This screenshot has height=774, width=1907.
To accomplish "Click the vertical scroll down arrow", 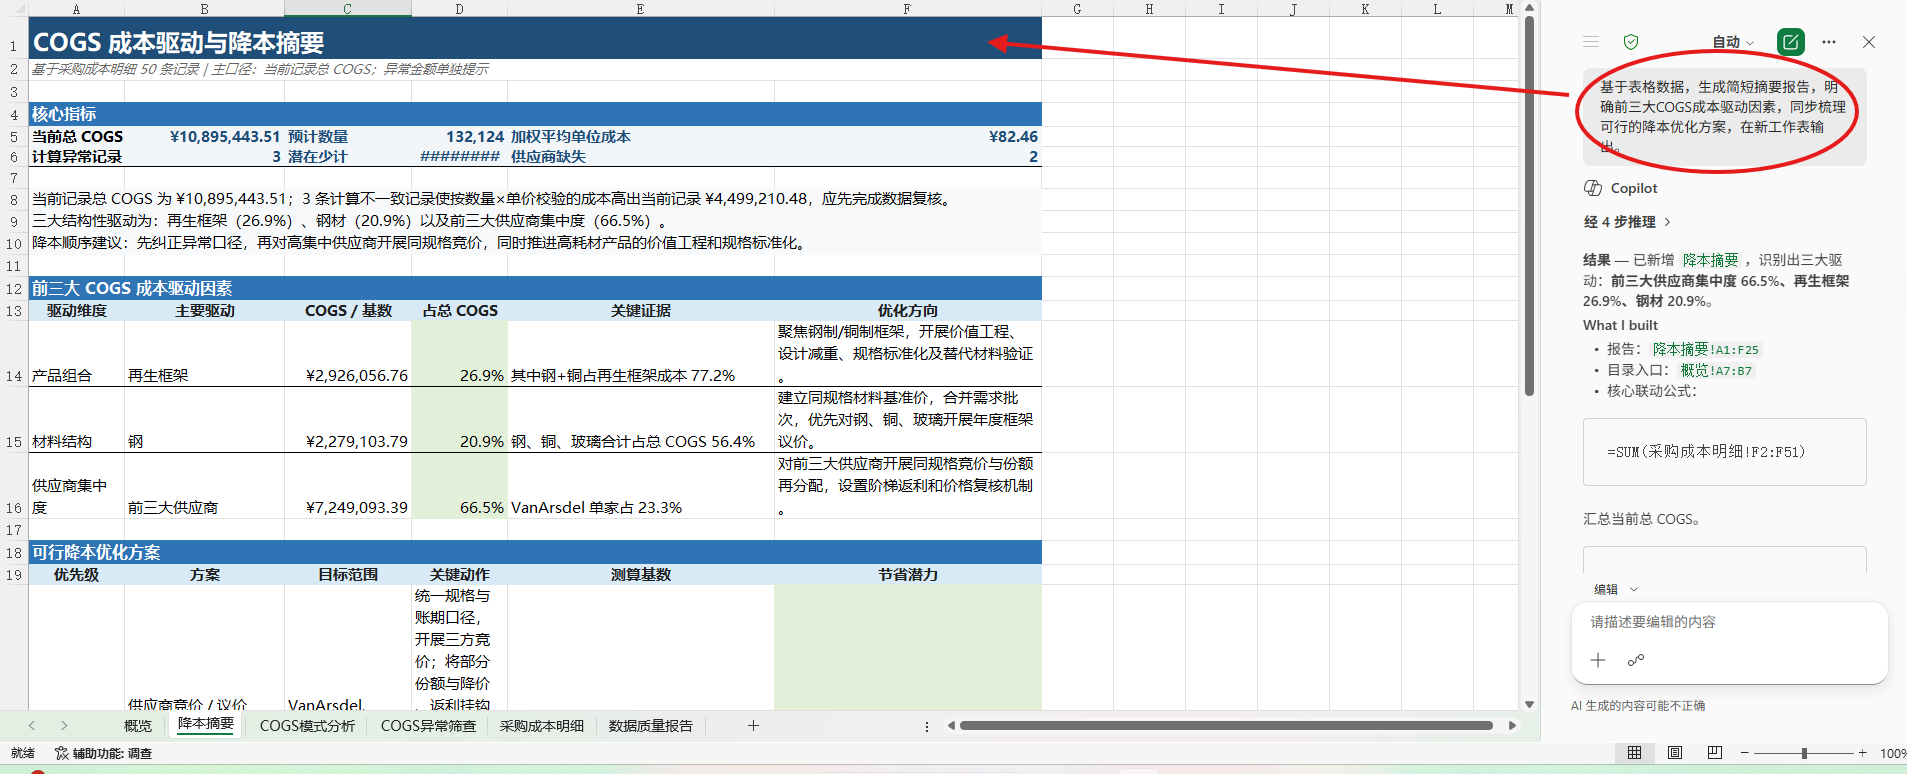I will [1529, 704].
